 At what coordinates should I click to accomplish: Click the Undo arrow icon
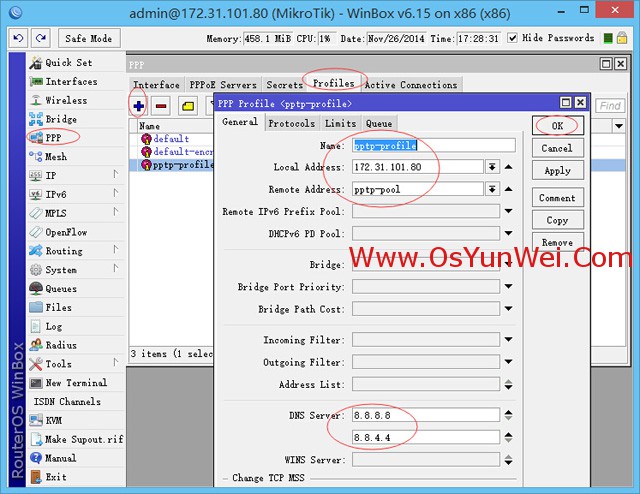point(18,38)
